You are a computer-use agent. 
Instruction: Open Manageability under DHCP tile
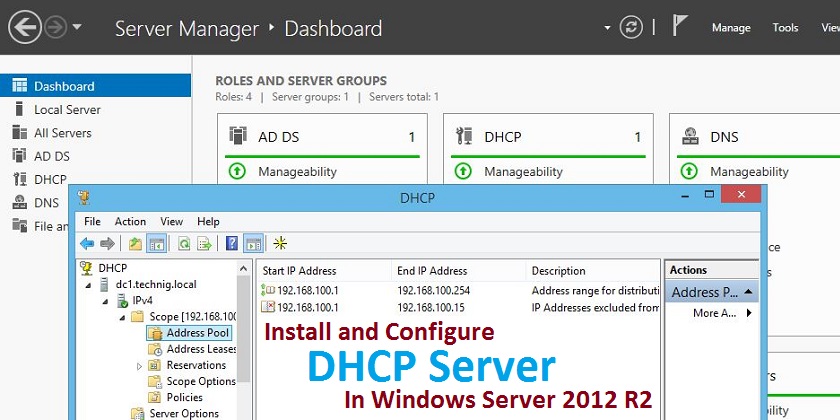(523, 172)
